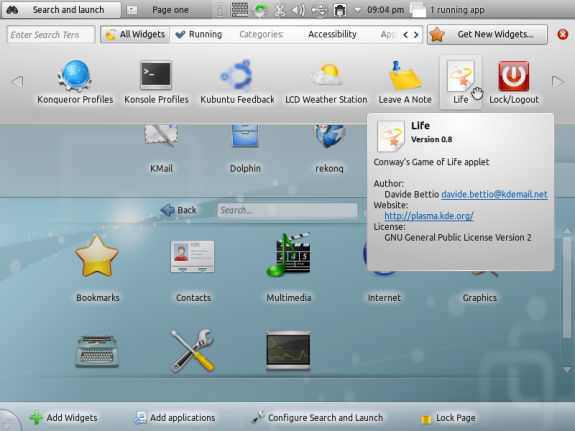Click Add Widgets in bottom toolbar

tap(63, 417)
